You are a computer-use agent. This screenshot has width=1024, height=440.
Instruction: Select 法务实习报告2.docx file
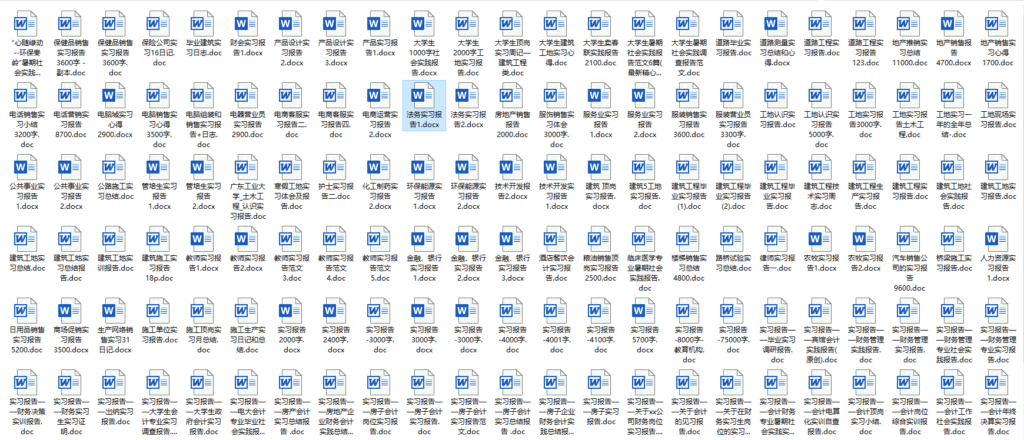pyautogui.click(x=468, y=95)
